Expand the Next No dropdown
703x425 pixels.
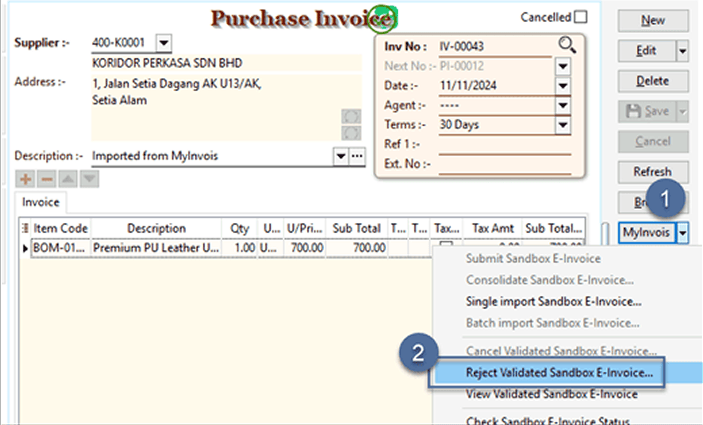tap(563, 66)
